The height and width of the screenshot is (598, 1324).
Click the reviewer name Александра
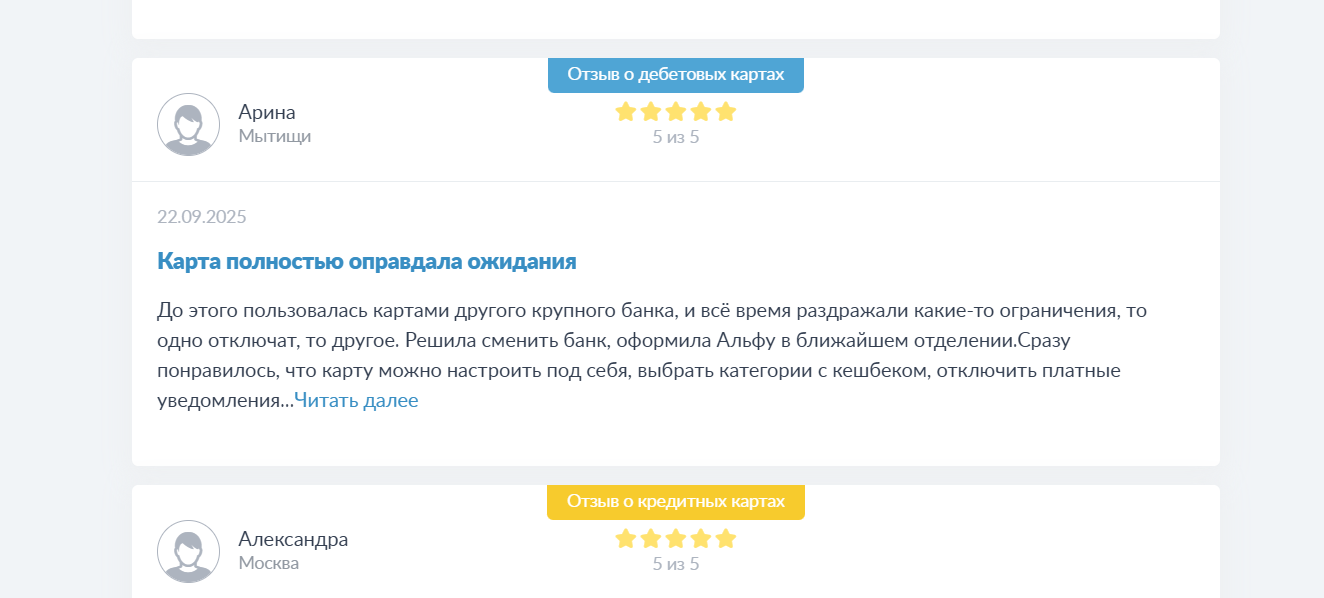click(x=293, y=539)
